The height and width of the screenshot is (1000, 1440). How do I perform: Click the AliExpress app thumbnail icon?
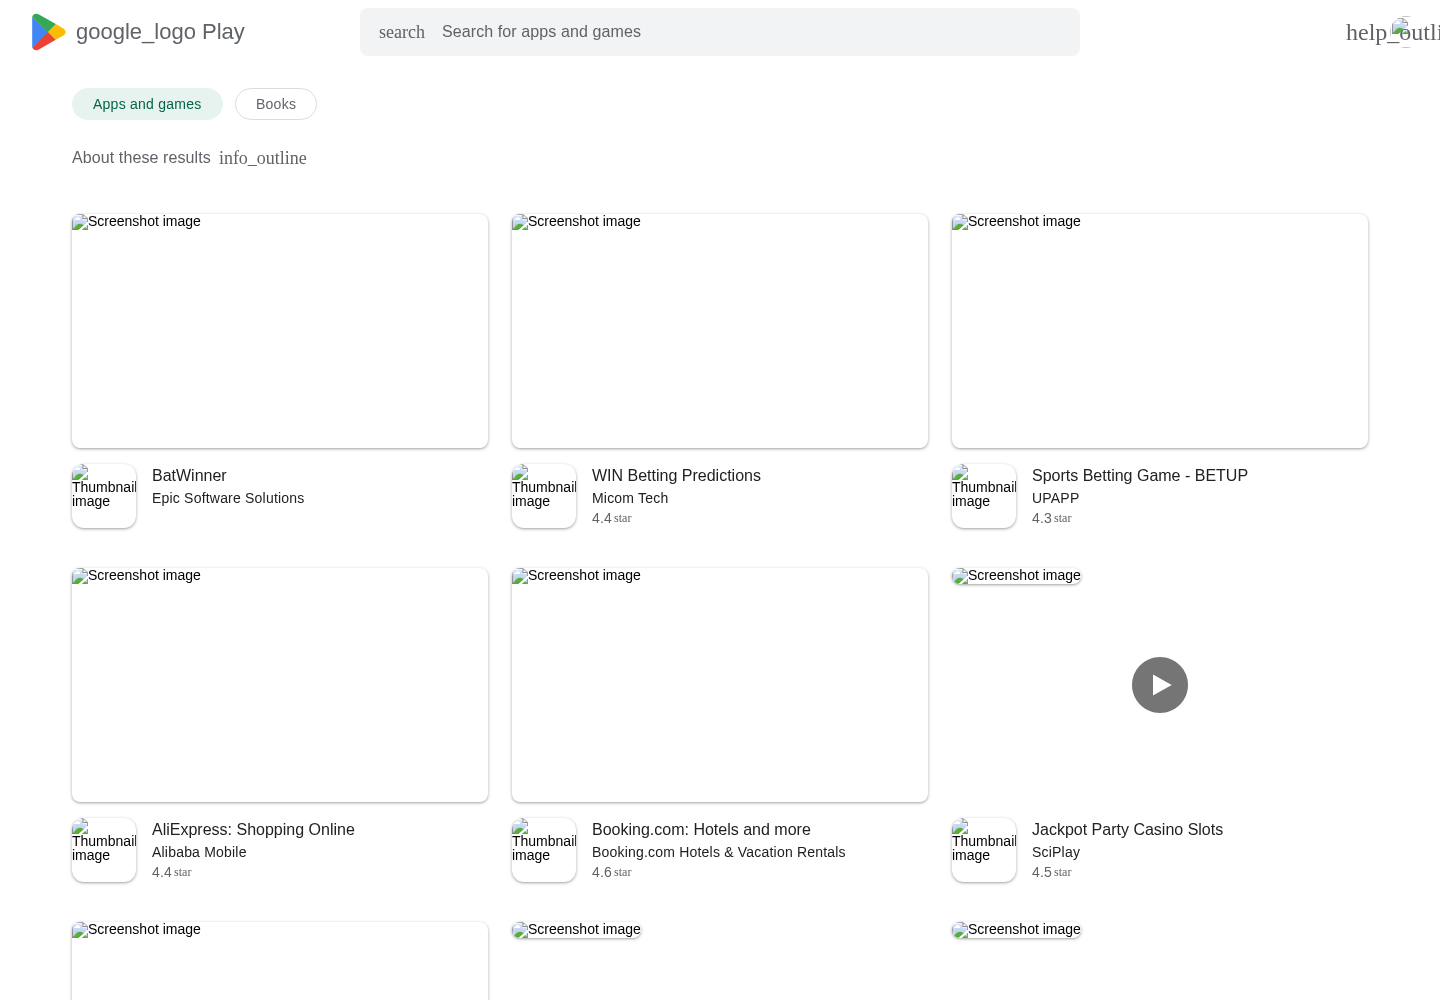[x=104, y=850]
